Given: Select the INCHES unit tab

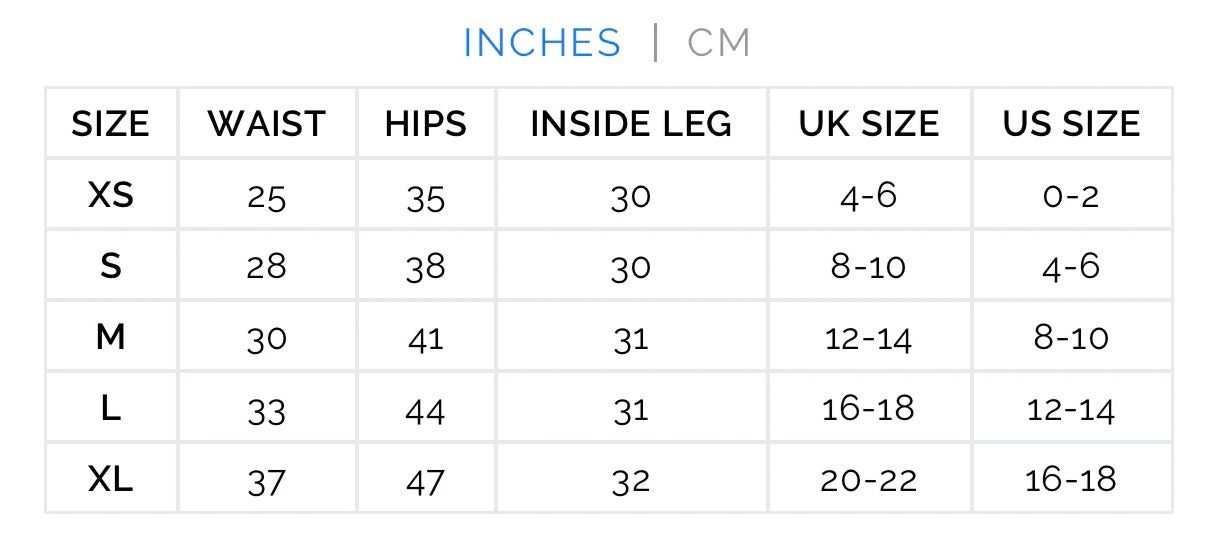Looking at the screenshot, I should (x=542, y=43).
